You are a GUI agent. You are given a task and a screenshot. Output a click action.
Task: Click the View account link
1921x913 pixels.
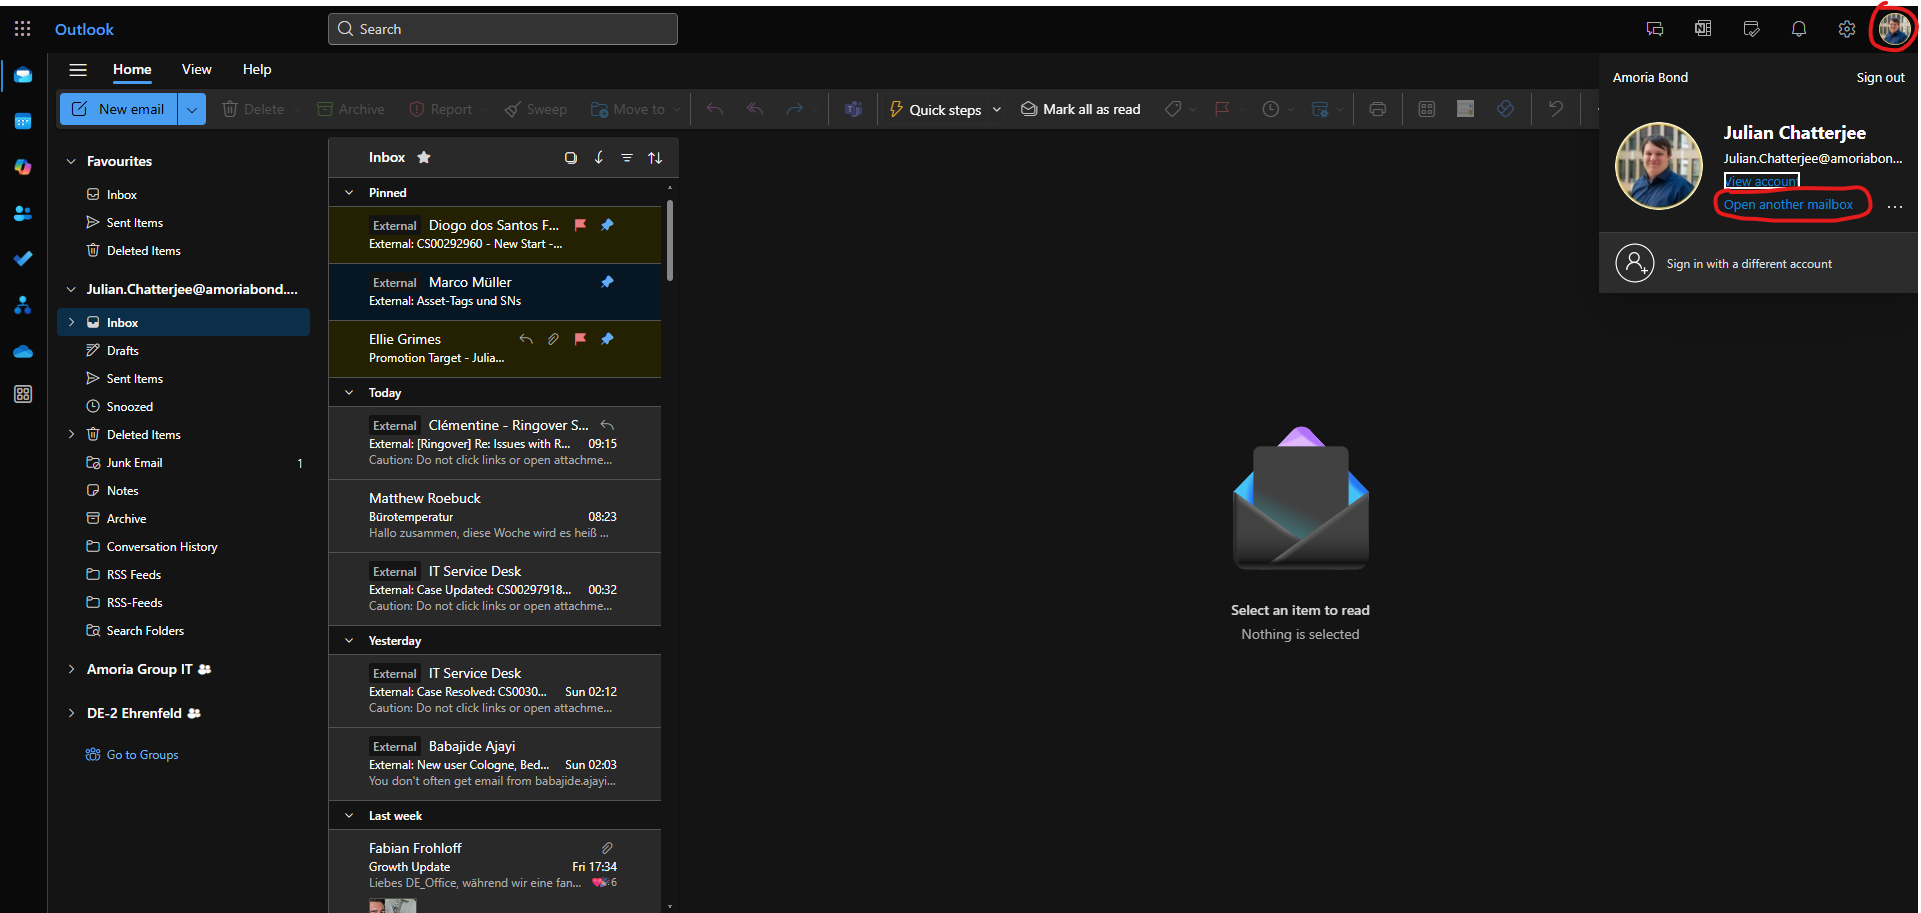(1761, 181)
